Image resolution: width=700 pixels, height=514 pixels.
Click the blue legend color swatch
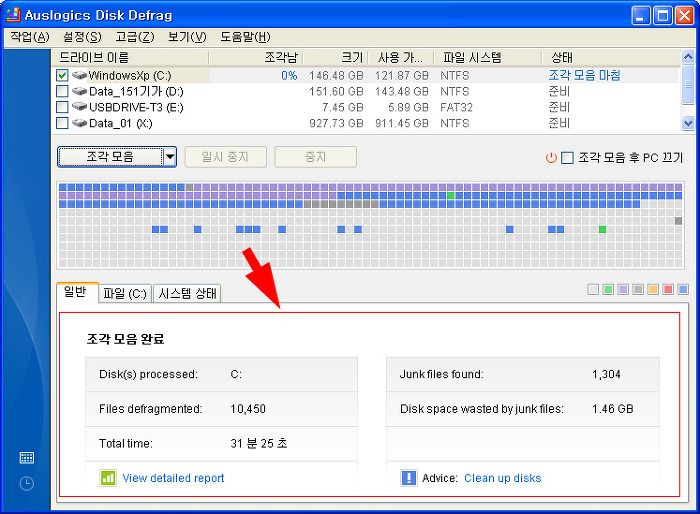tap(683, 289)
